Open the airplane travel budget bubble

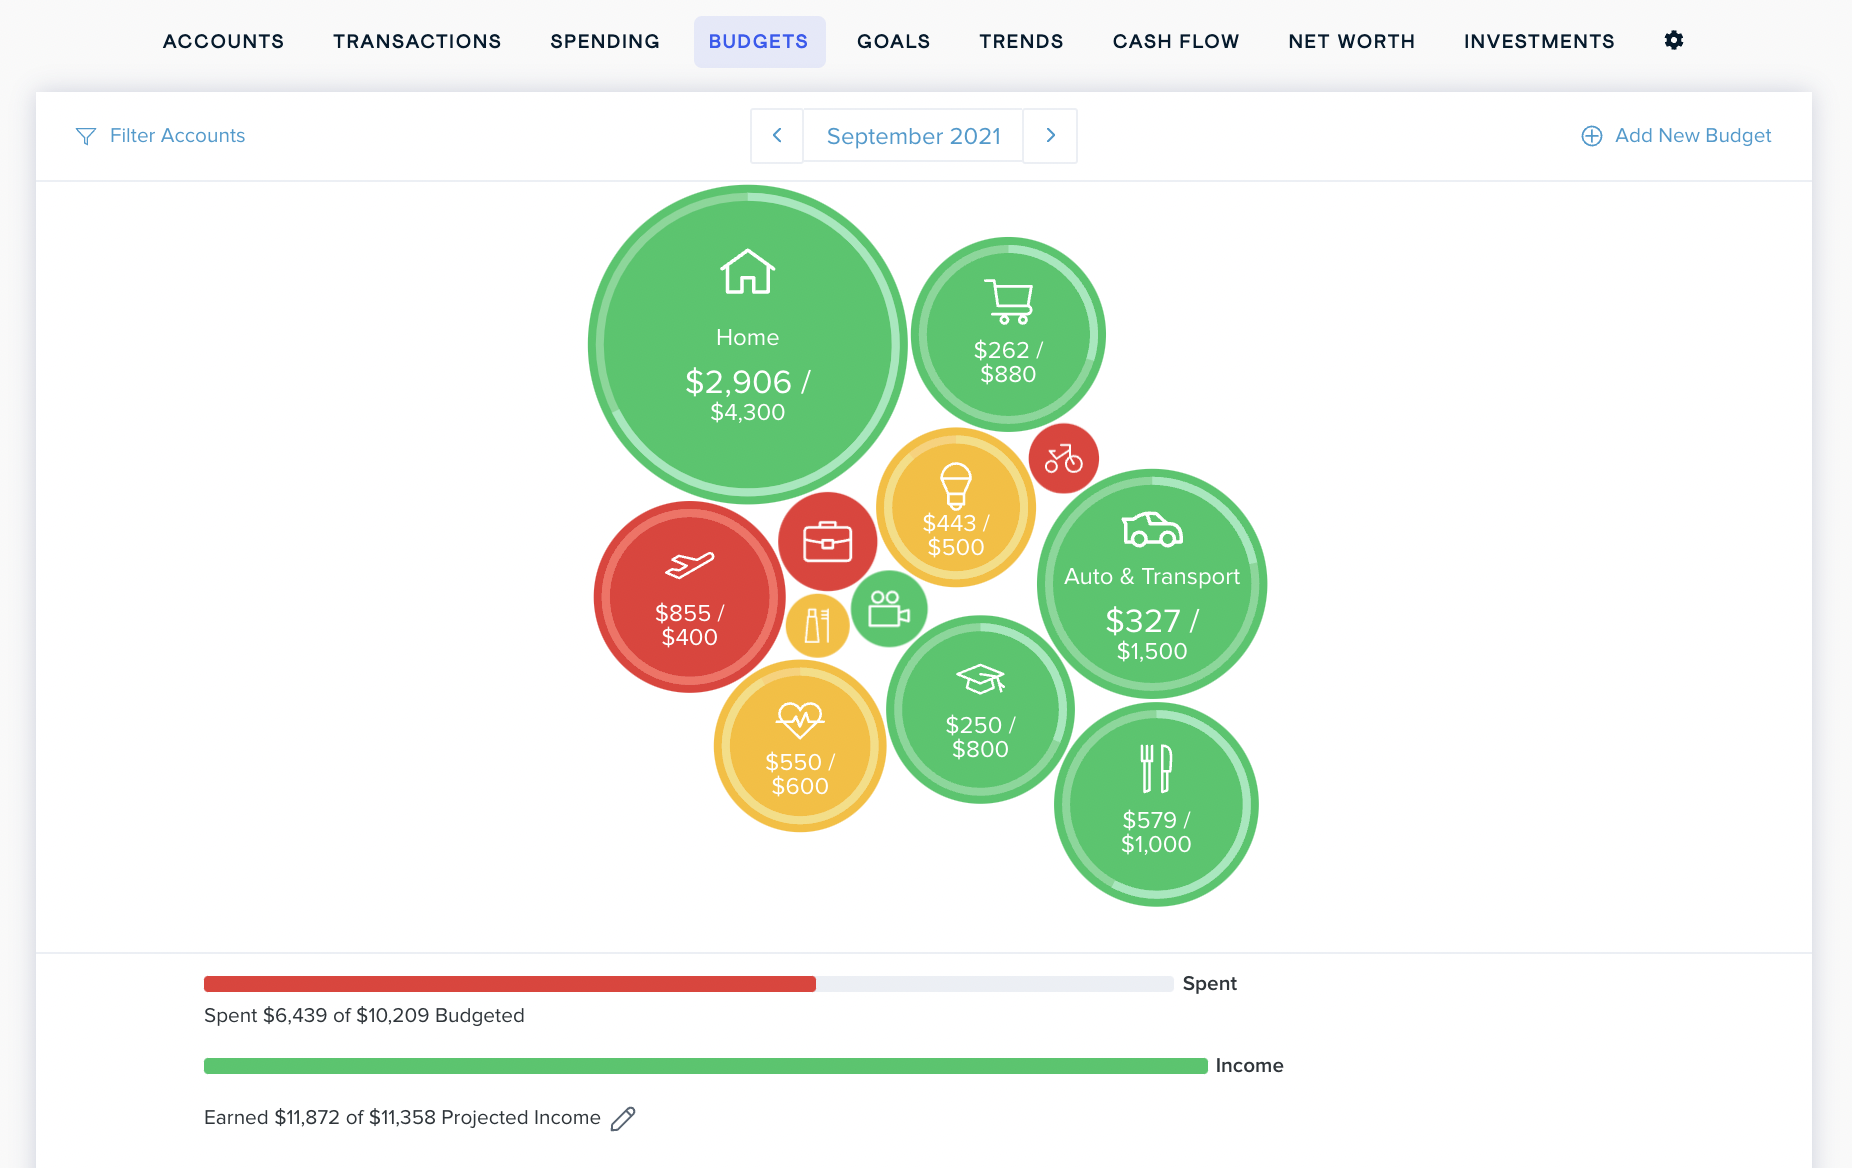(689, 598)
